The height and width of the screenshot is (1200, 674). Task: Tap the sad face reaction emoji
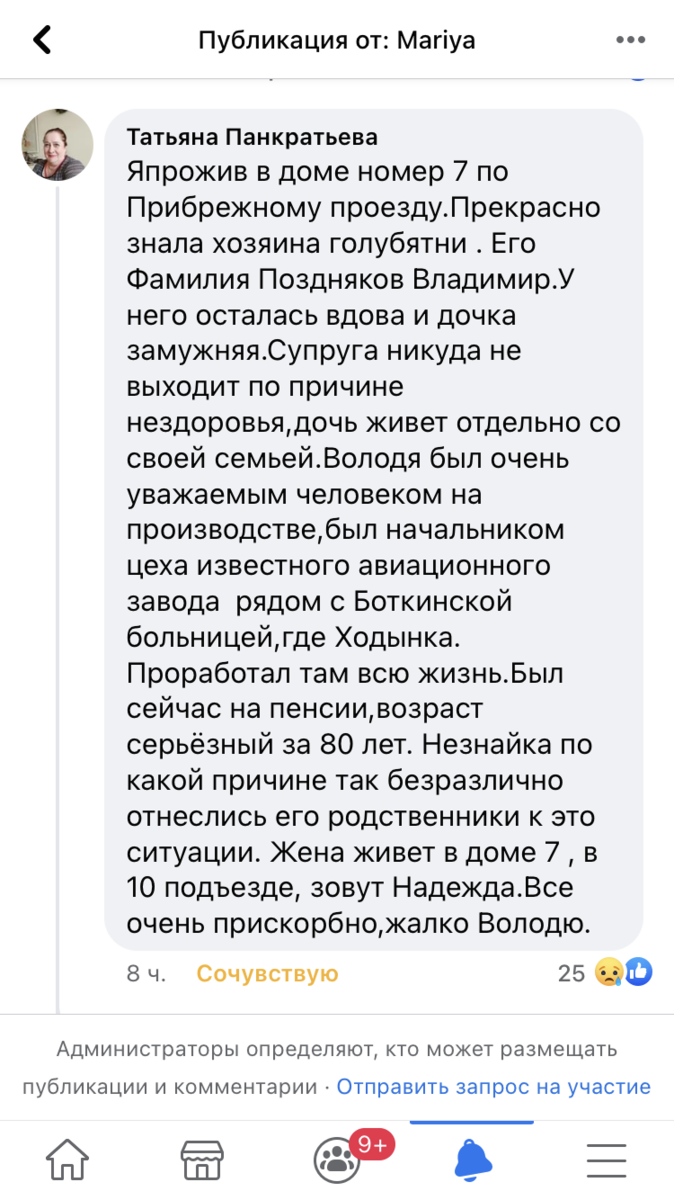click(x=608, y=972)
